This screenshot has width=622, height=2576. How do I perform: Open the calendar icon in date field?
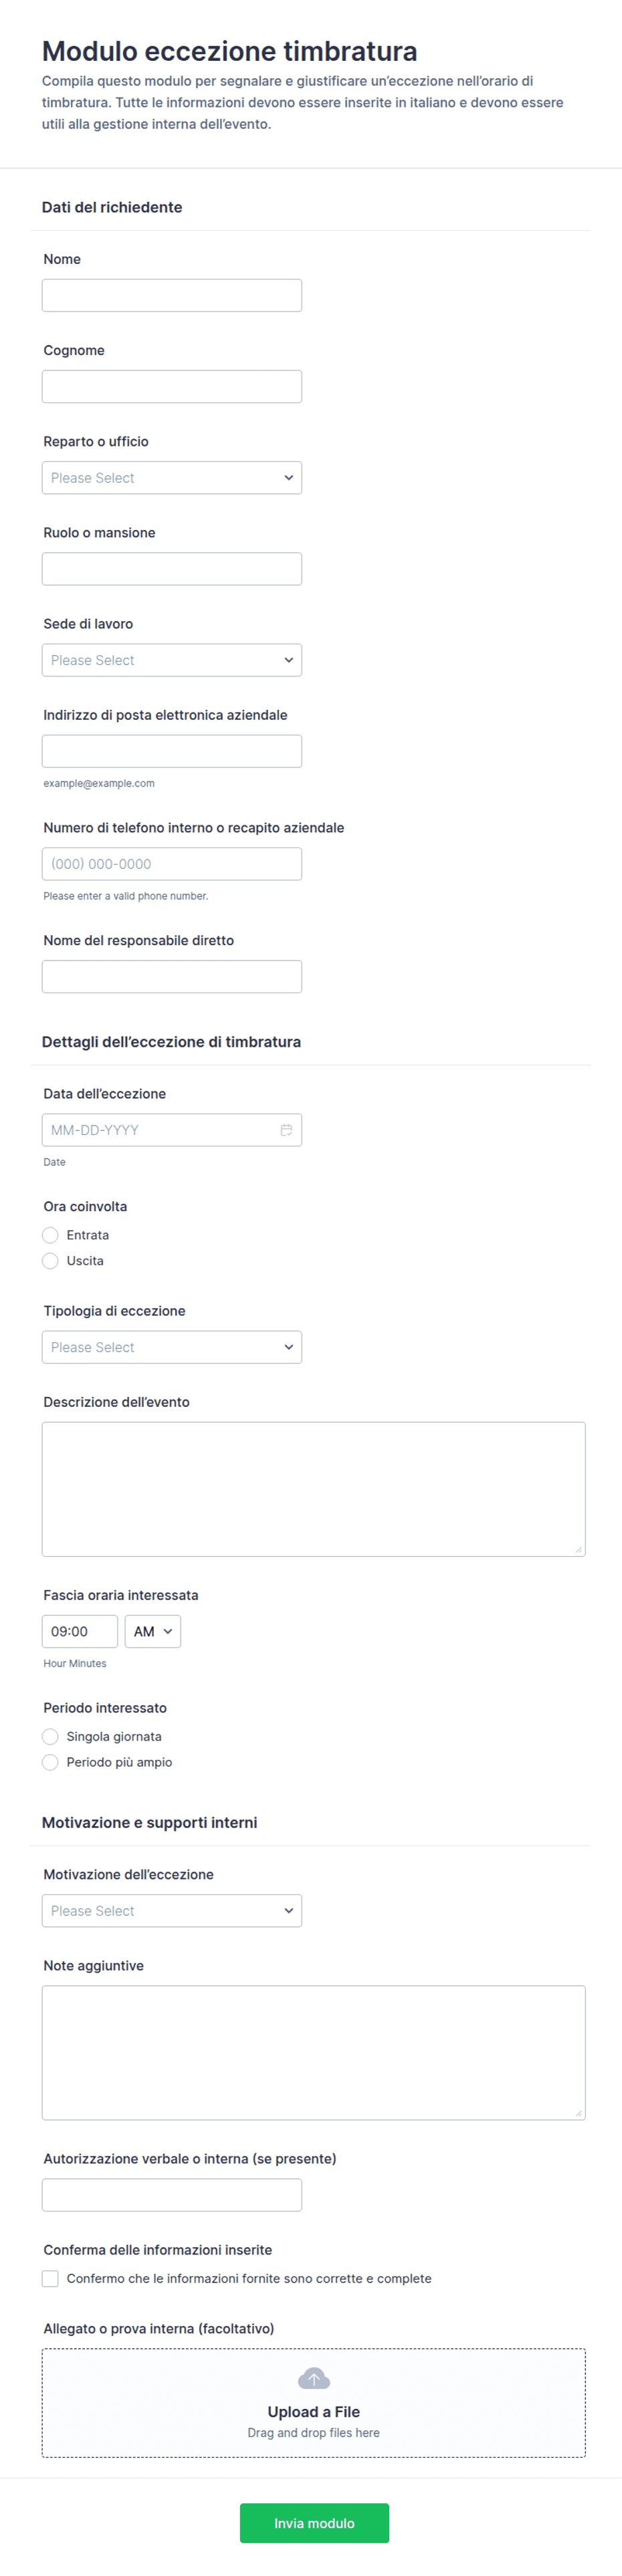point(286,1130)
